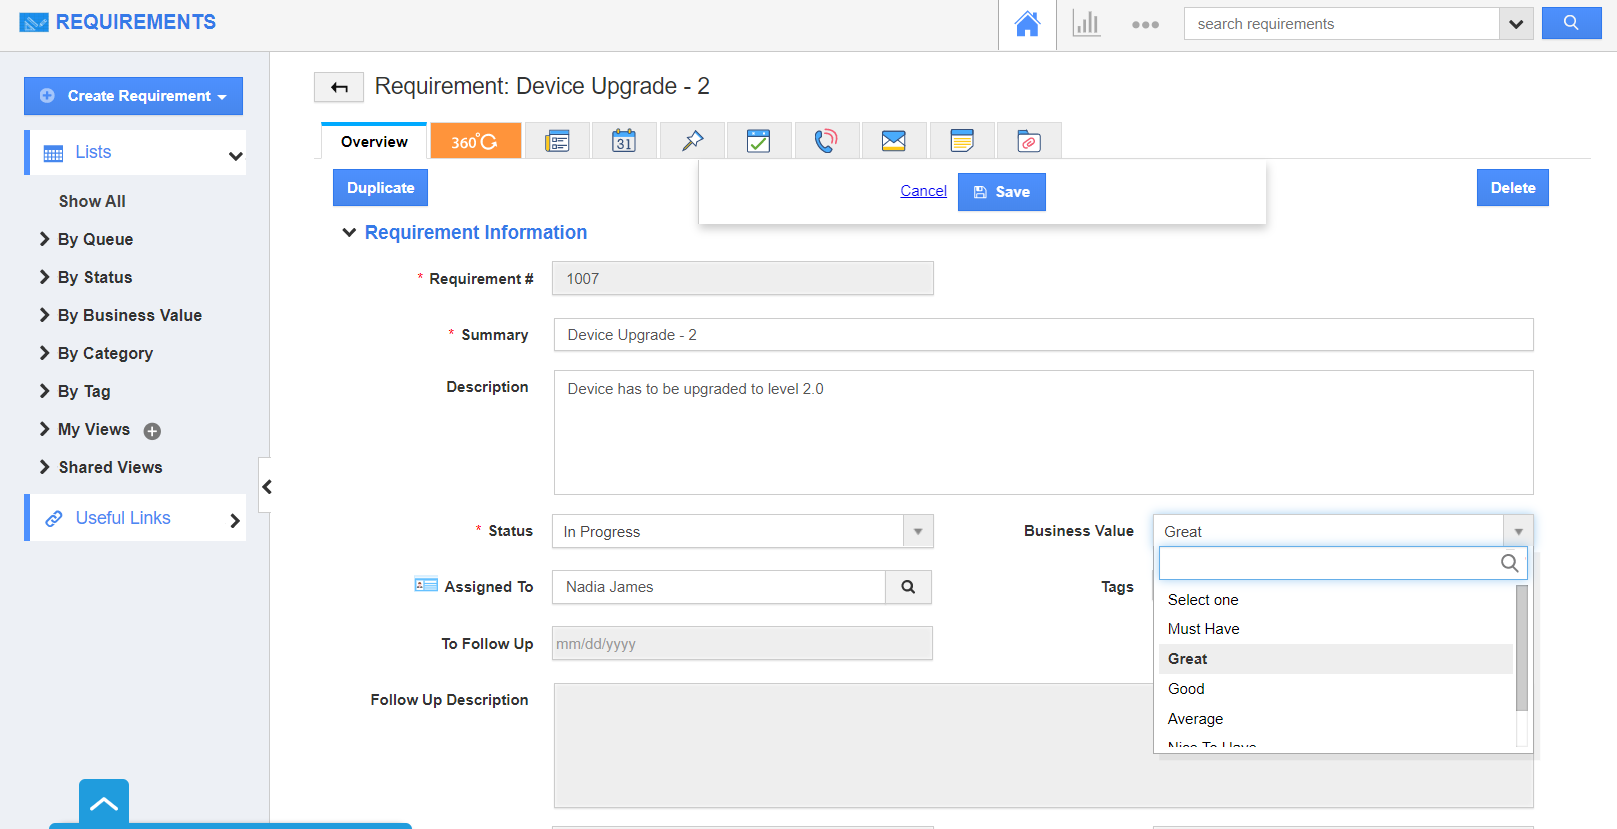Screen dimensions: 1617x829
Task: Open the home icon in top bar
Action: (x=1027, y=24)
